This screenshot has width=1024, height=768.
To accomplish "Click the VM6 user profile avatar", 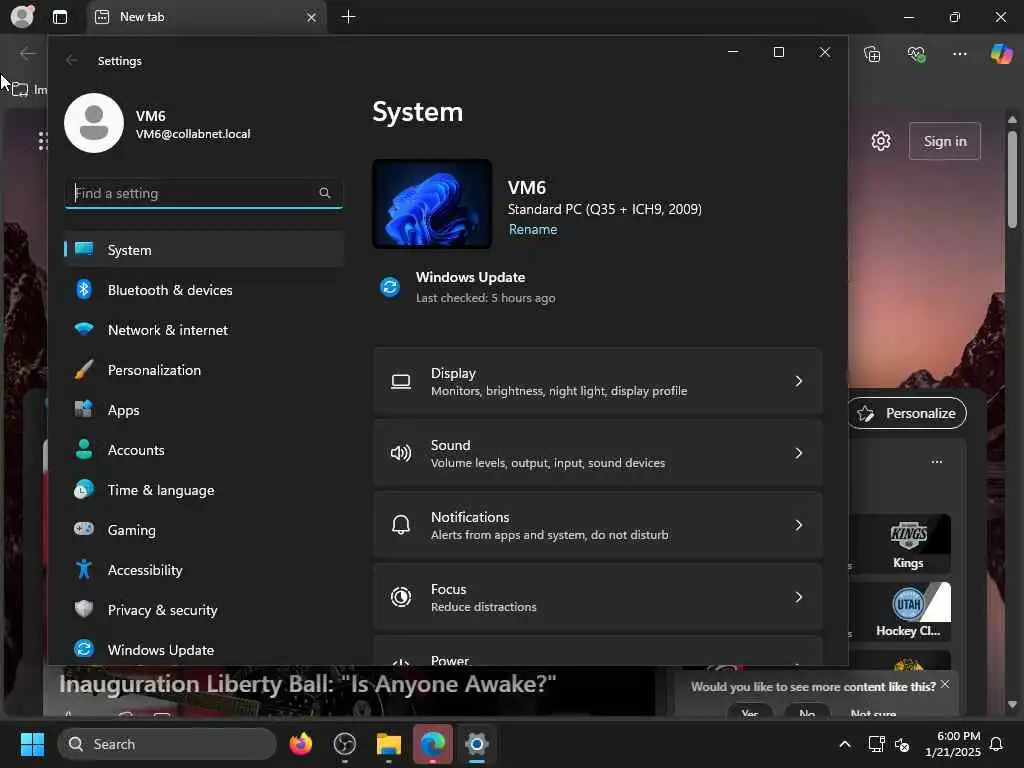I will pos(94,123).
